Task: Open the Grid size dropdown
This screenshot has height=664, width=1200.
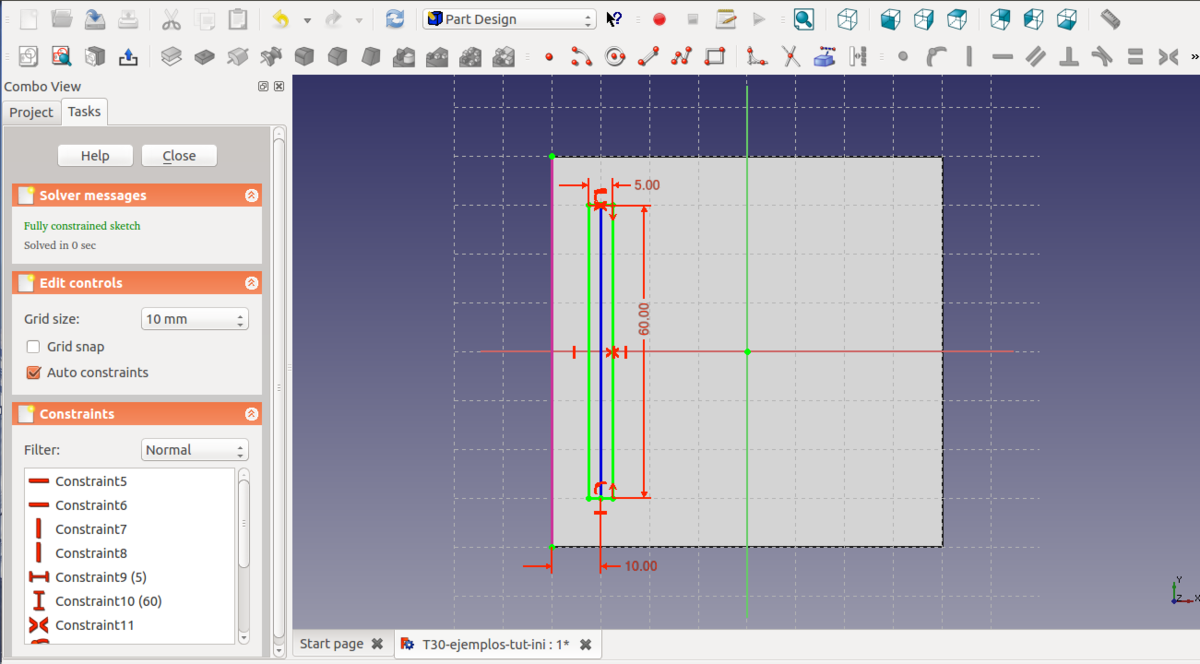Action: coord(194,320)
